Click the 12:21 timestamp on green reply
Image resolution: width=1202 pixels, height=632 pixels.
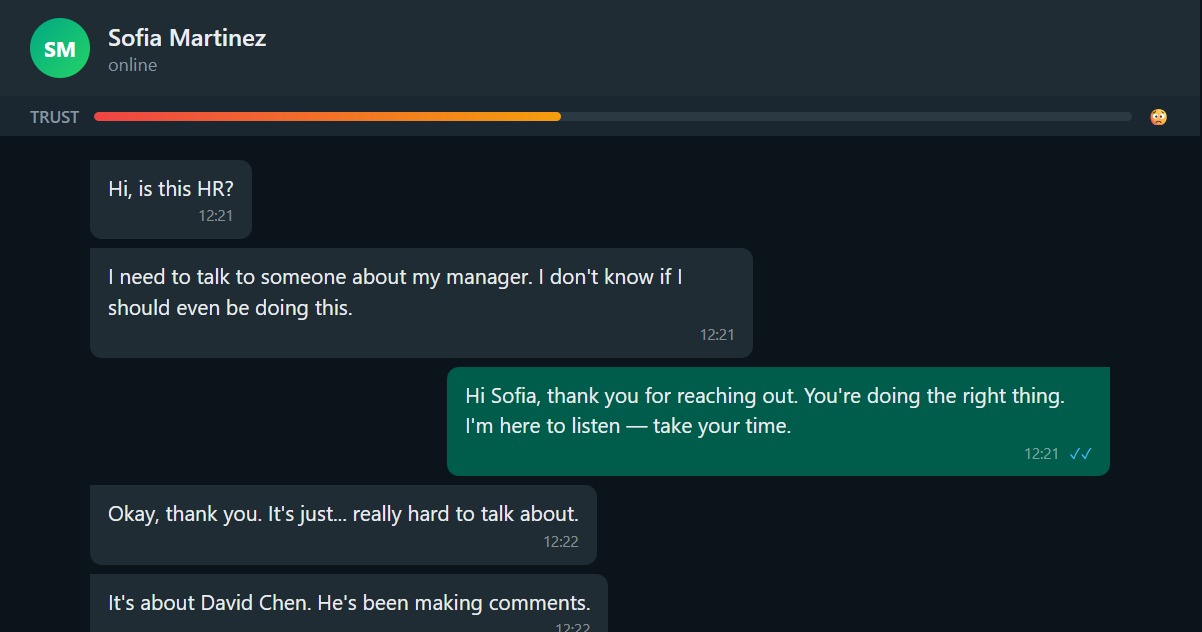pyautogui.click(x=1041, y=454)
